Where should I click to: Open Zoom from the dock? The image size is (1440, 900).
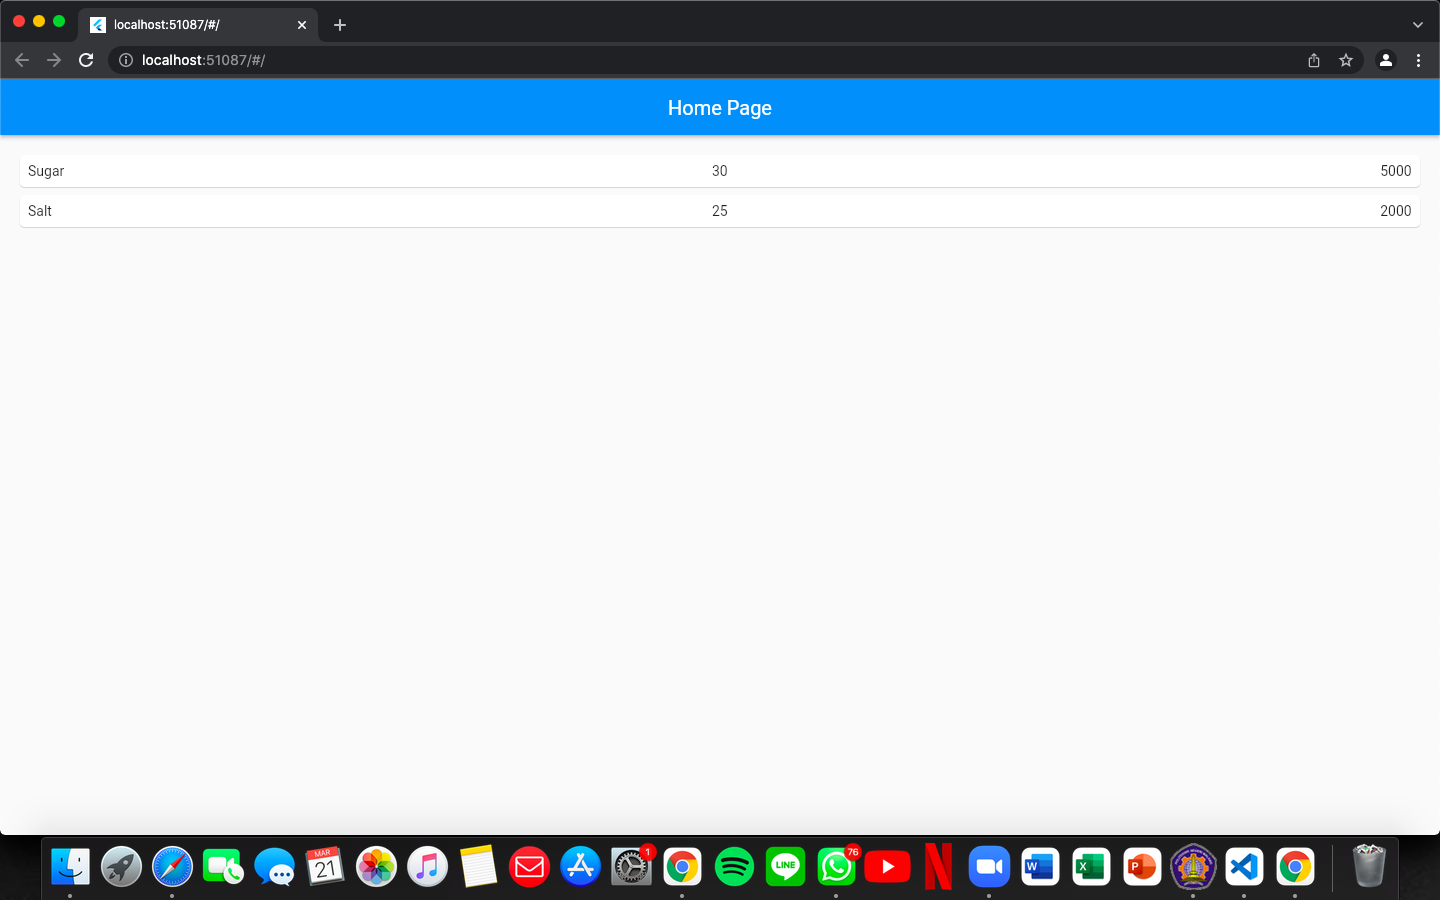pos(989,866)
